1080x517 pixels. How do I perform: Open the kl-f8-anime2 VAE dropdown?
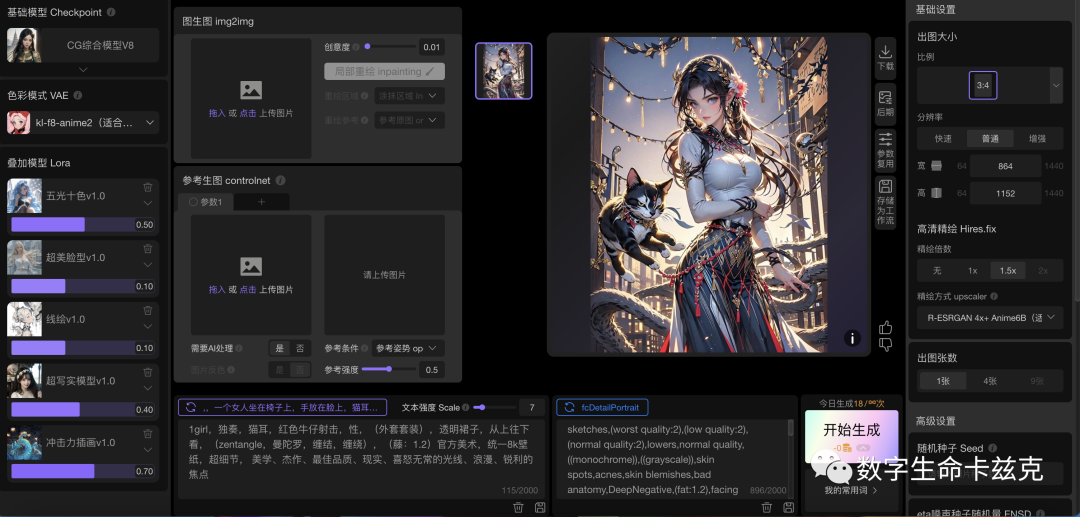click(83, 123)
